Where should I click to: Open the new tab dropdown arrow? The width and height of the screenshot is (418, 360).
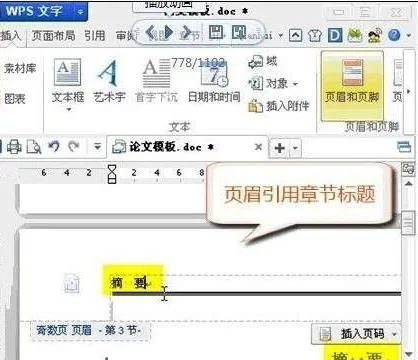(x=295, y=148)
